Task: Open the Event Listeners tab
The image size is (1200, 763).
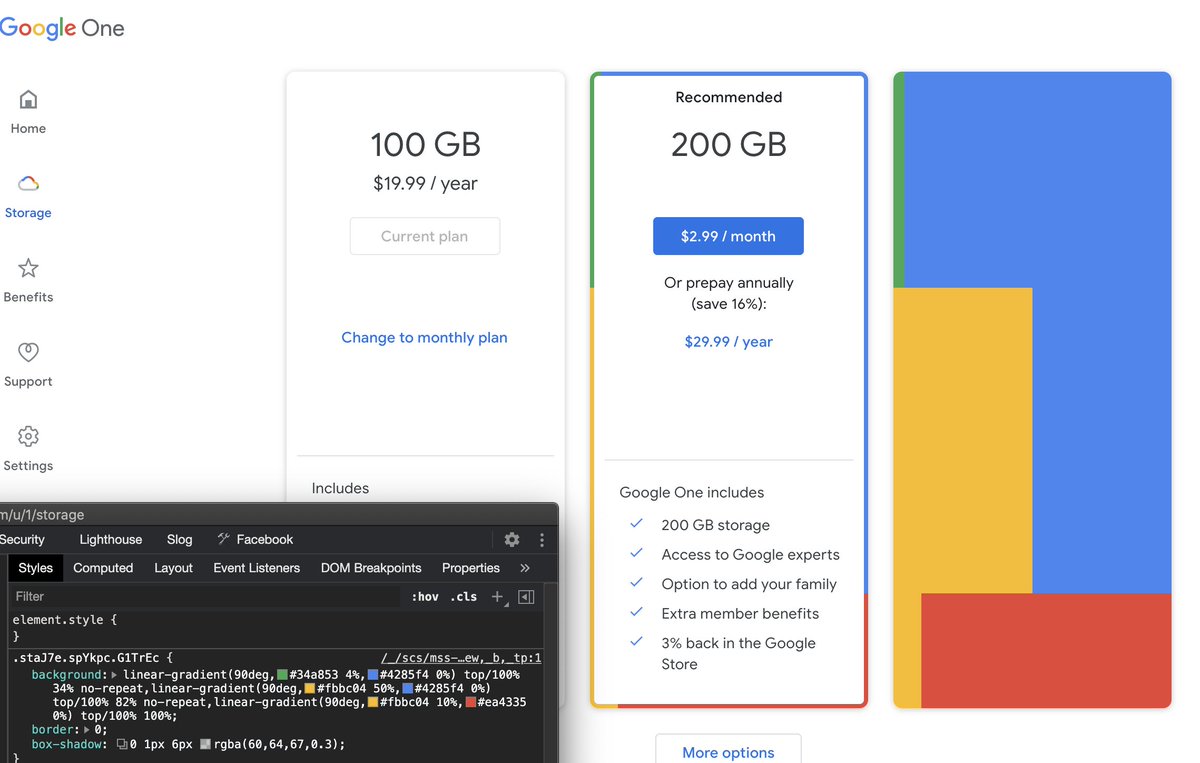Action: click(x=256, y=567)
